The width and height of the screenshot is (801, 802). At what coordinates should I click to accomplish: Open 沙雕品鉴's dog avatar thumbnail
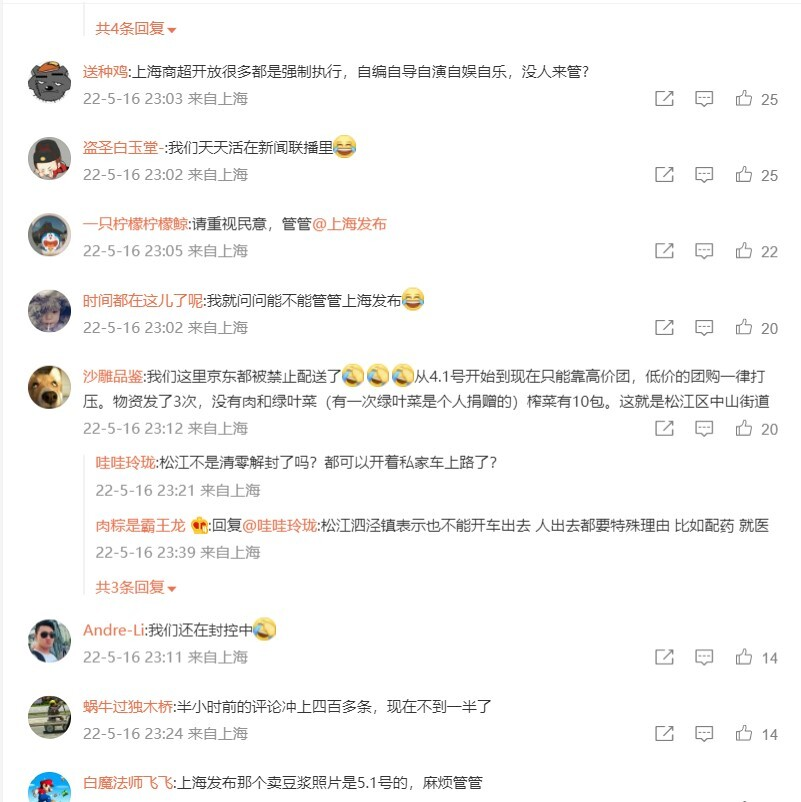[x=49, y=387]
